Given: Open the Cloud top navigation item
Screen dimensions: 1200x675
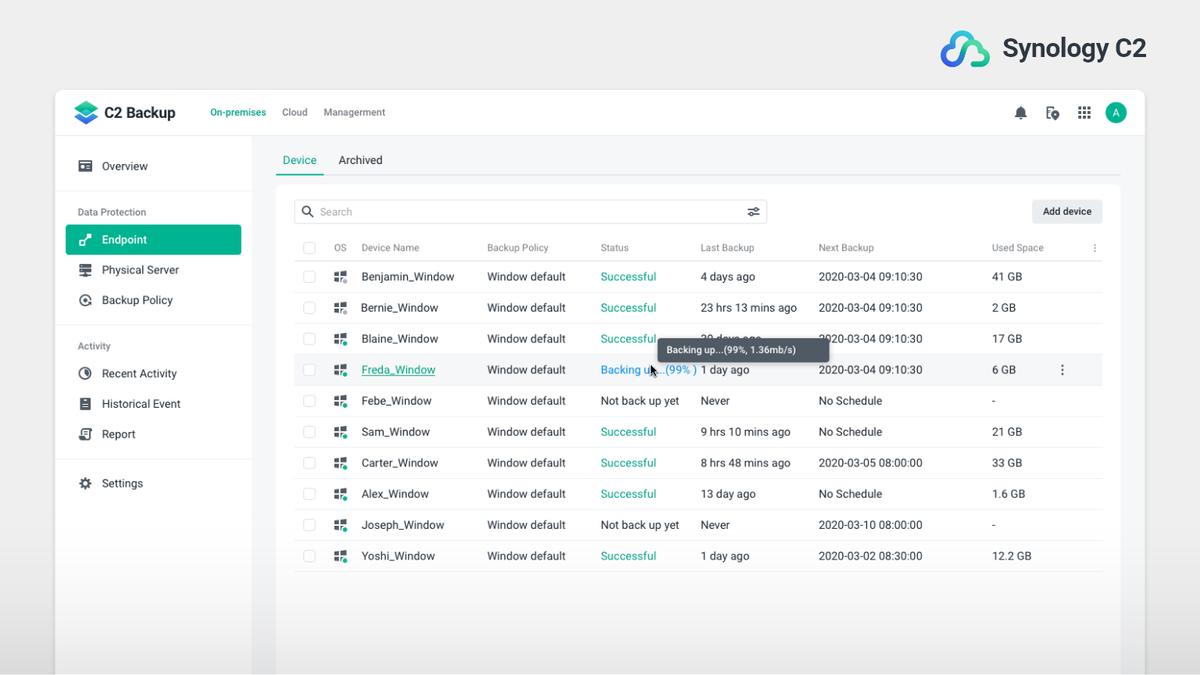Looking at the screenshot, I should point(294,113).
